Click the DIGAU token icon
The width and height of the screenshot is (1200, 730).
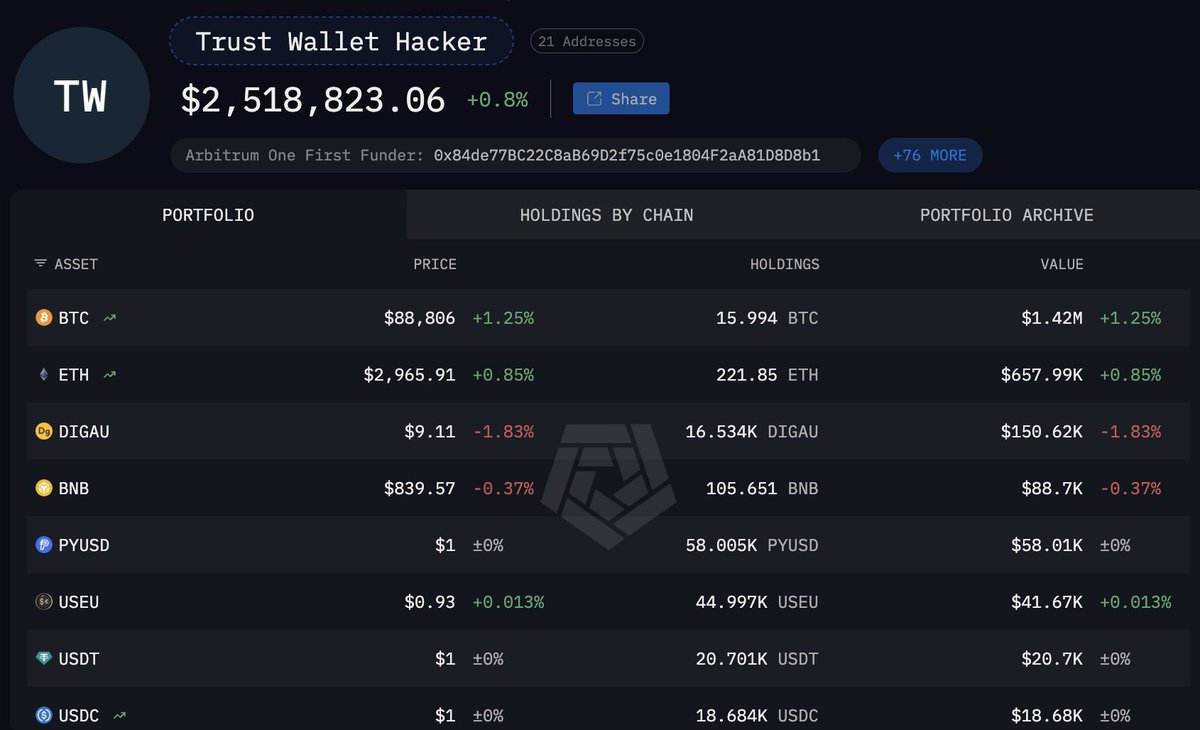(43, 432)
